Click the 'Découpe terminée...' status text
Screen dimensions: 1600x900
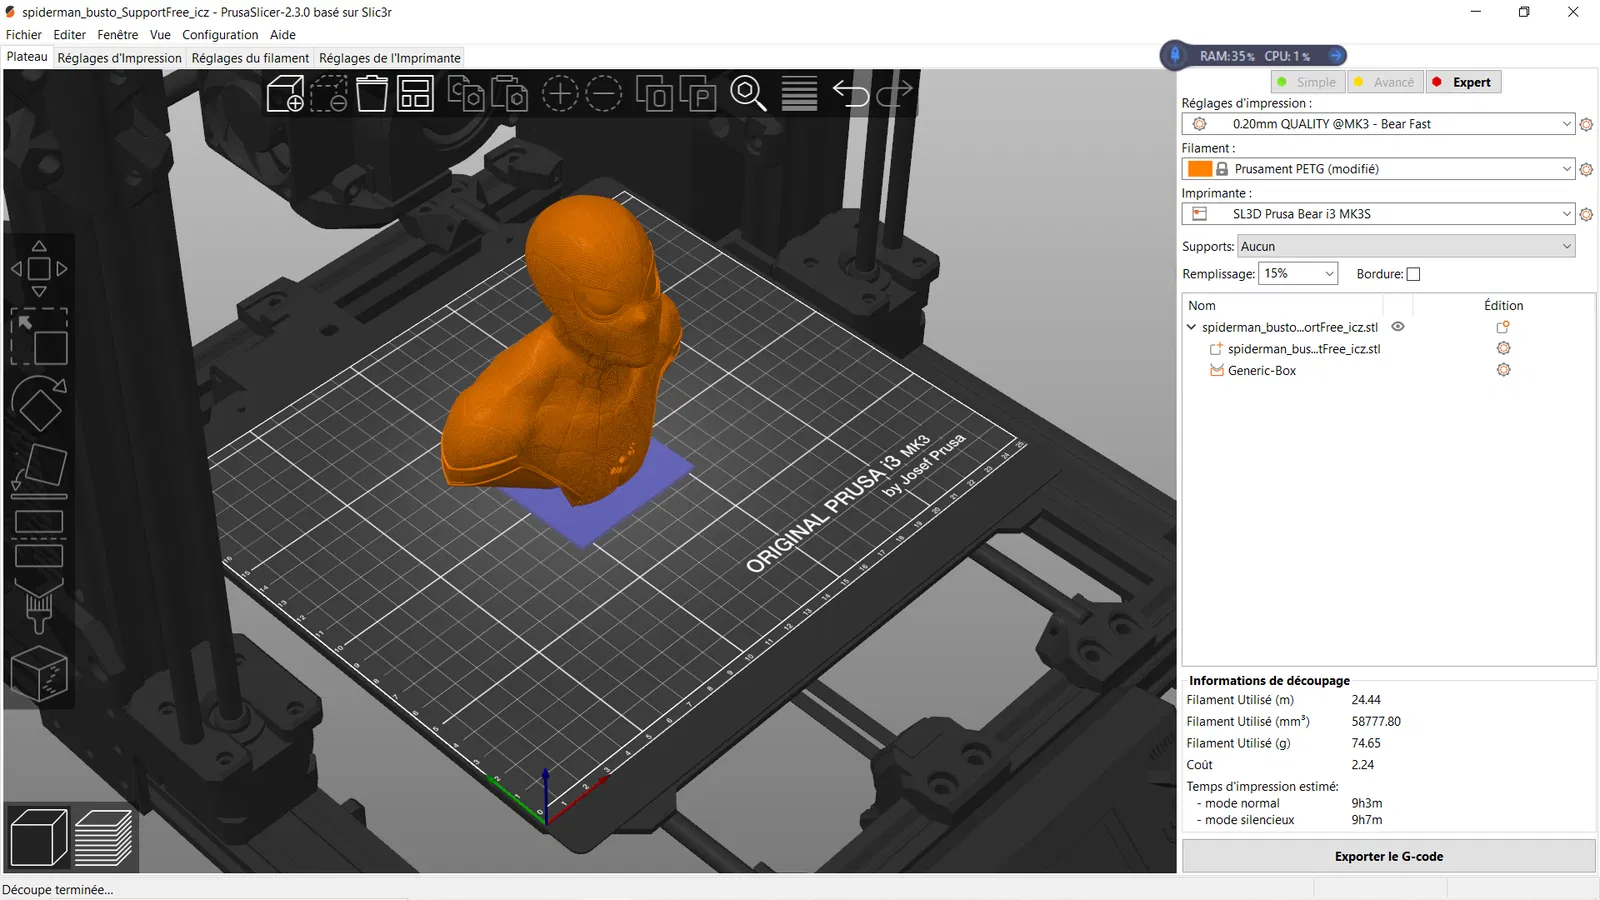58,890
